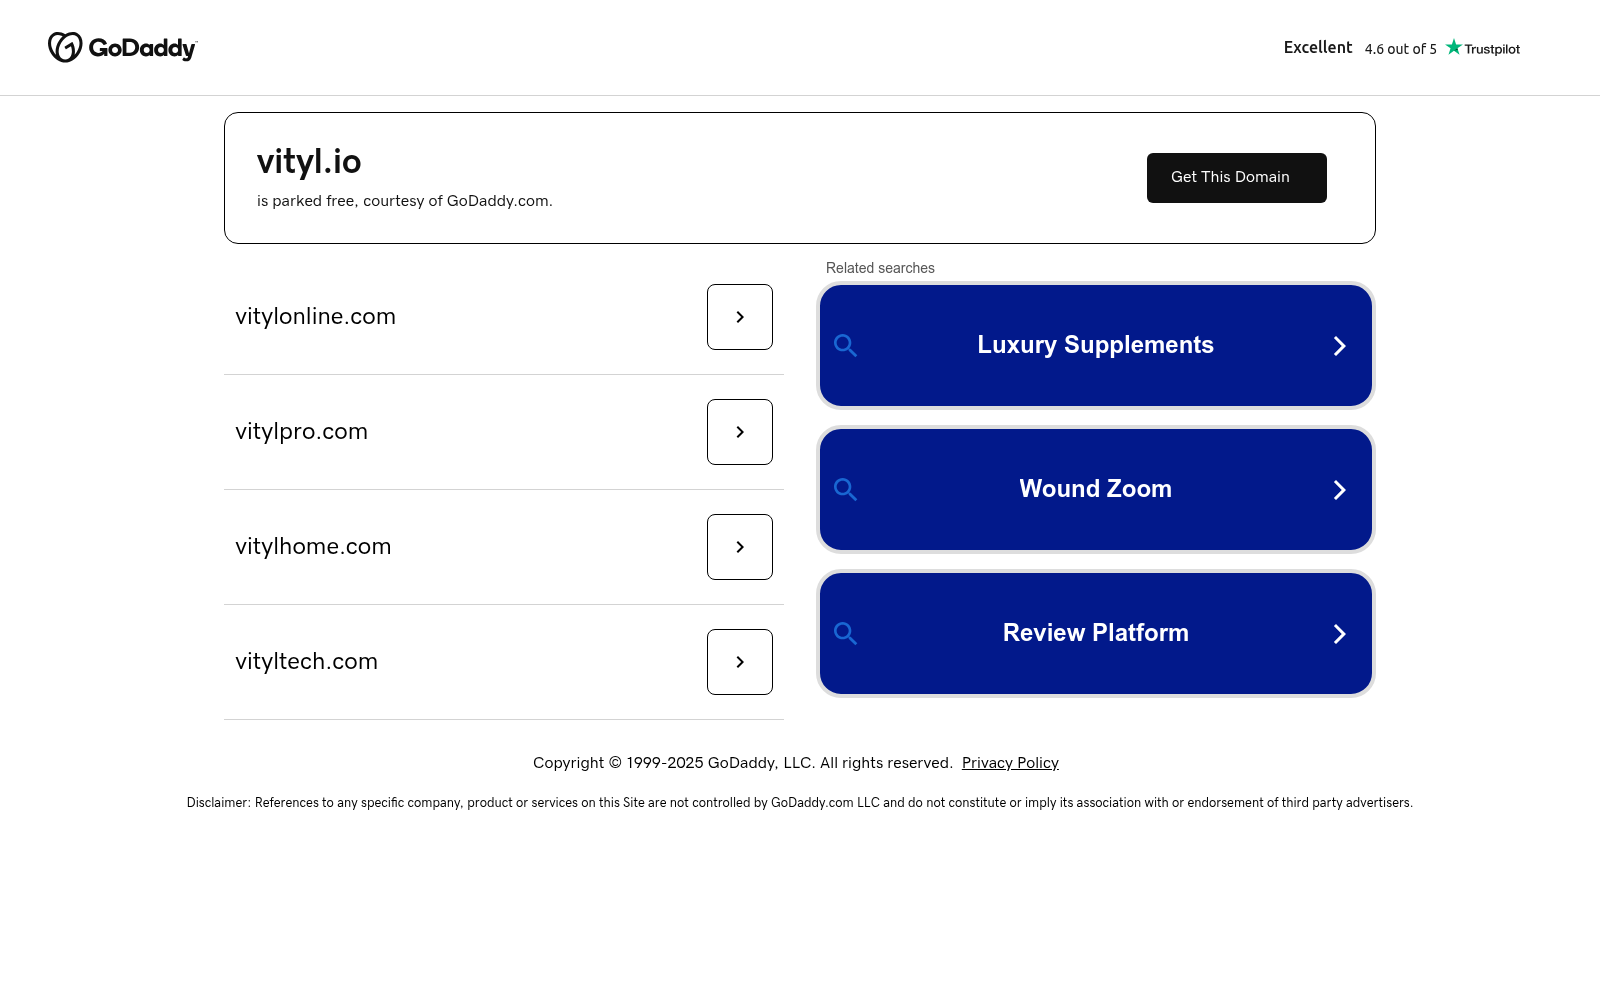
Task: Go to vityltech.com domain text
Action: 306,662
